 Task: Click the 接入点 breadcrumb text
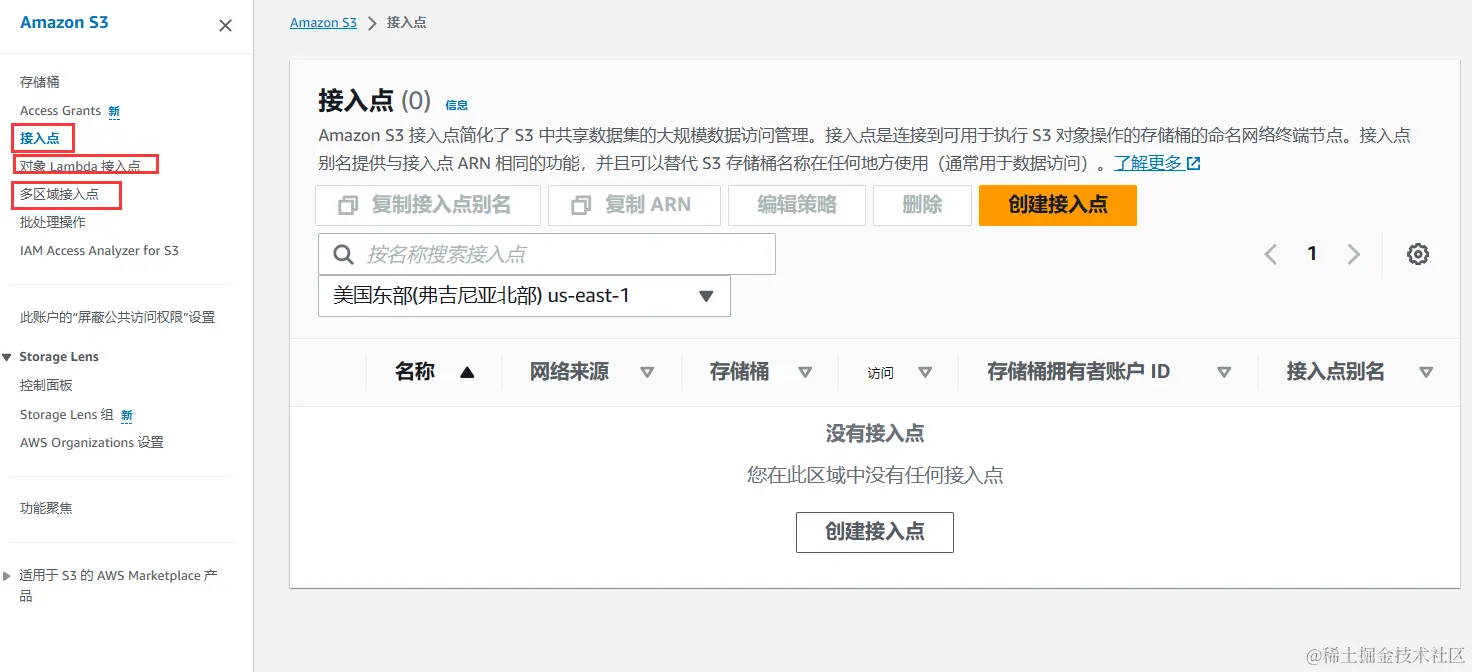(x=406, y=22)
